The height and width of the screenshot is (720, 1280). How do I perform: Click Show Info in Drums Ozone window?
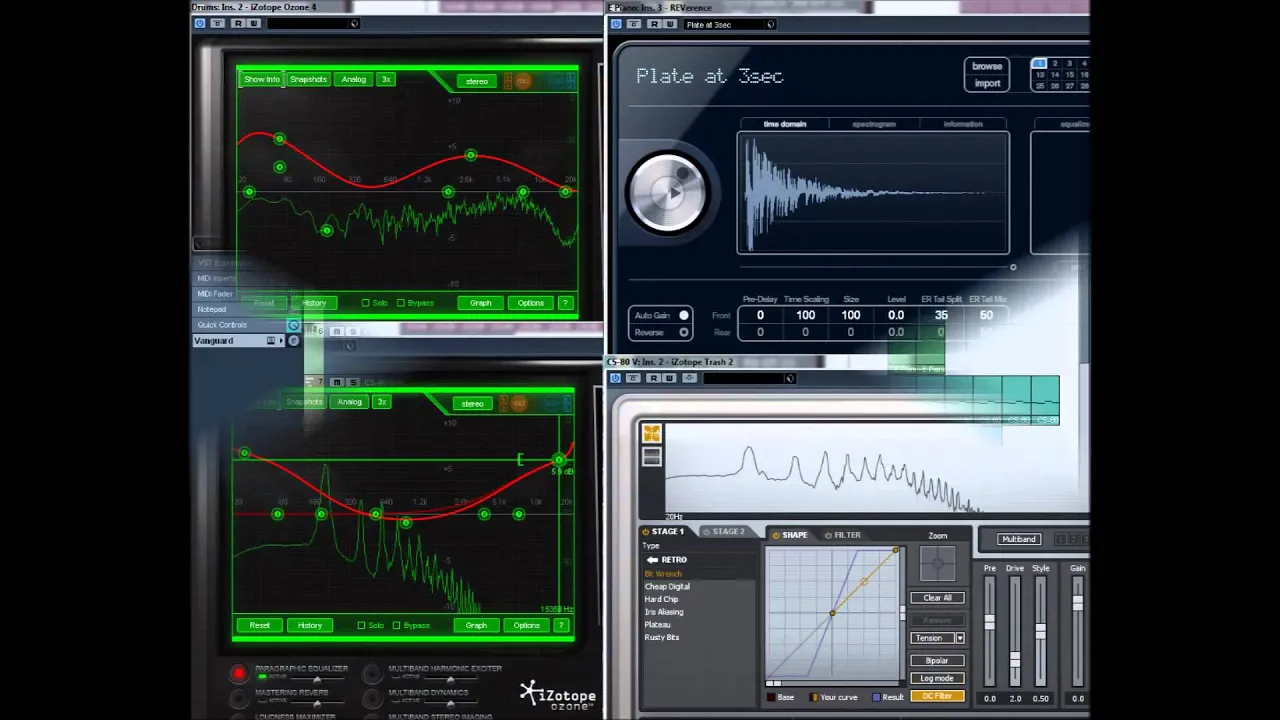(262, 79)
